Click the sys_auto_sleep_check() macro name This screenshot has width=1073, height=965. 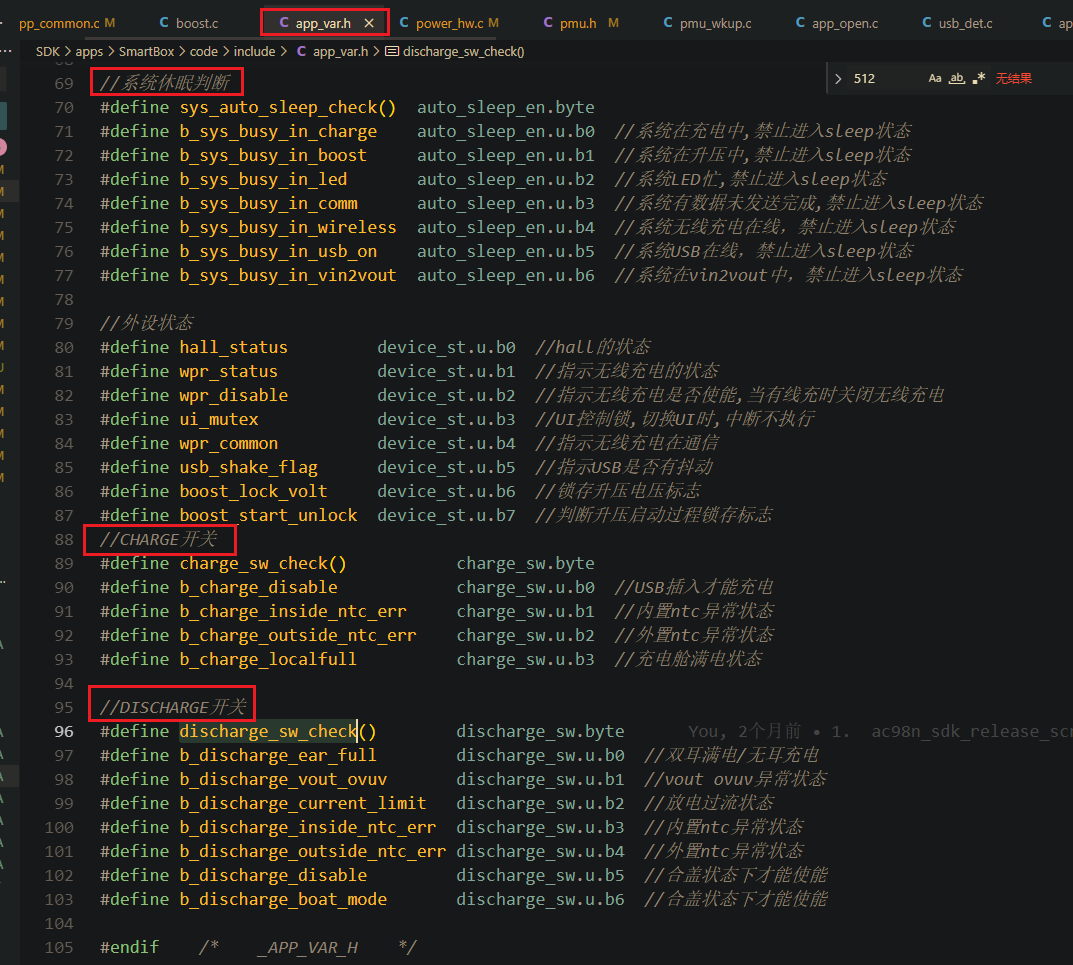pyautogui.click(x=288, y=107)
